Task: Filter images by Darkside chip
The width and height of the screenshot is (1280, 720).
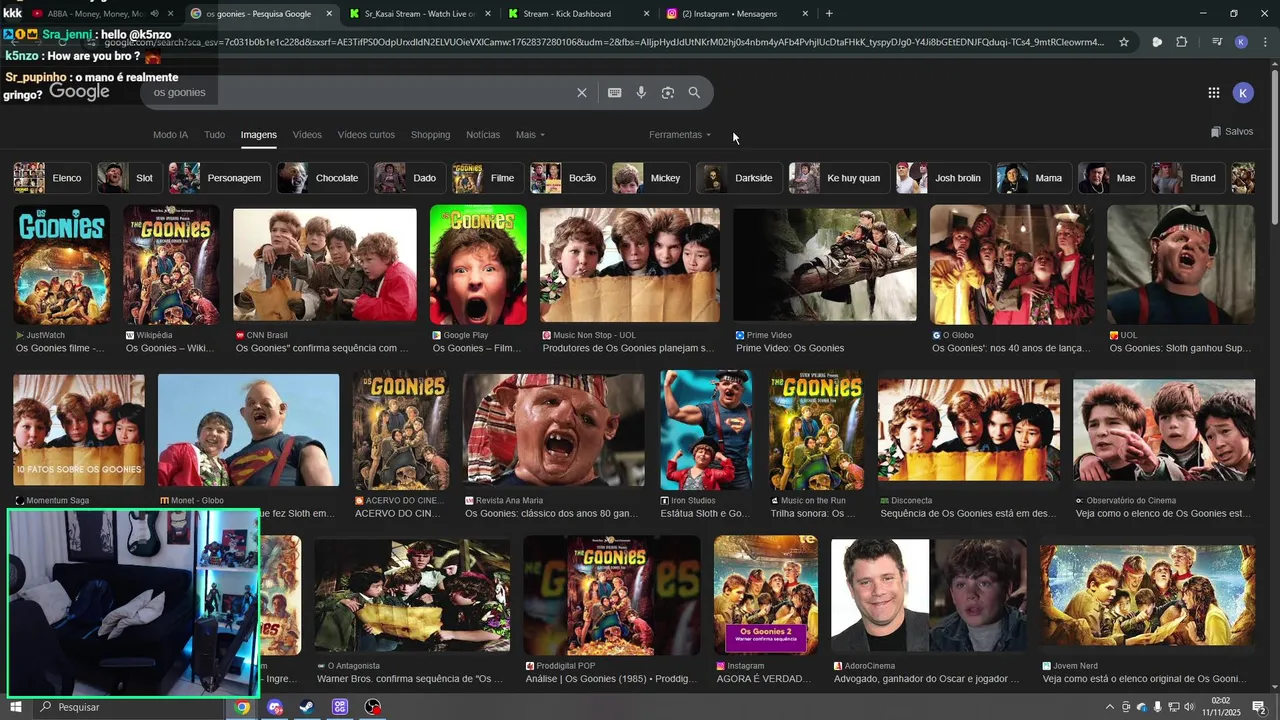Action: [x=740, y=178]
